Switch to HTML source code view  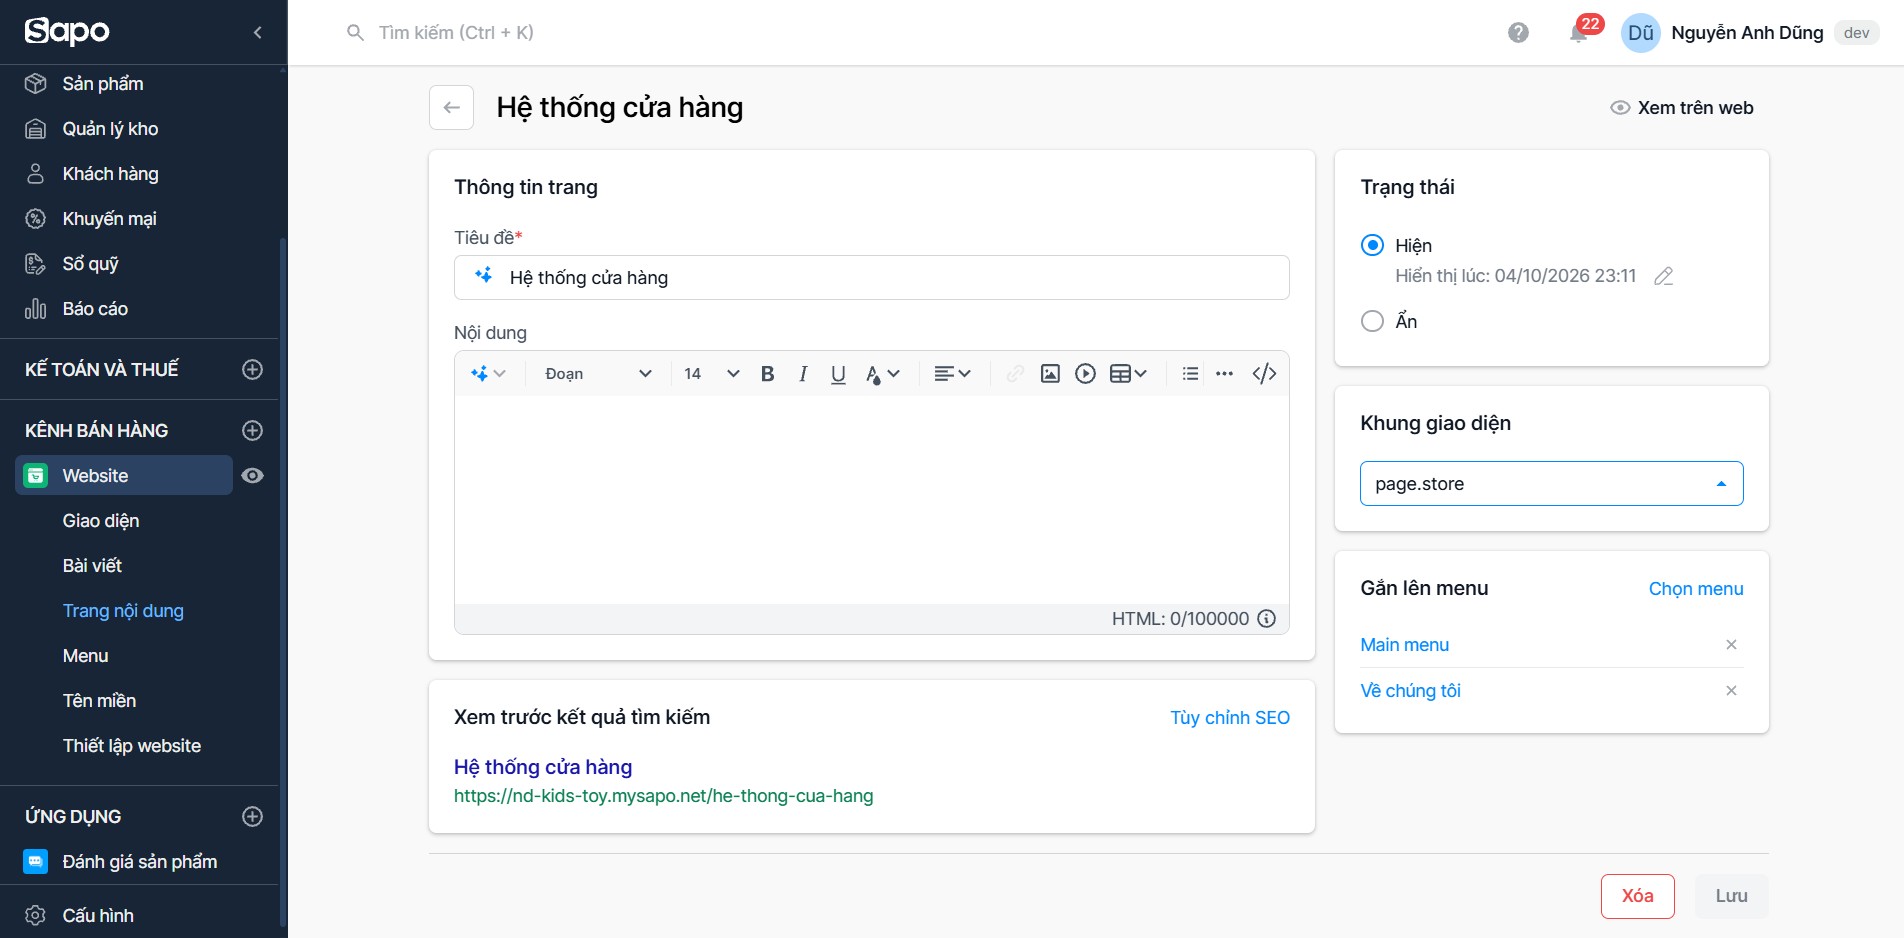1264,374
